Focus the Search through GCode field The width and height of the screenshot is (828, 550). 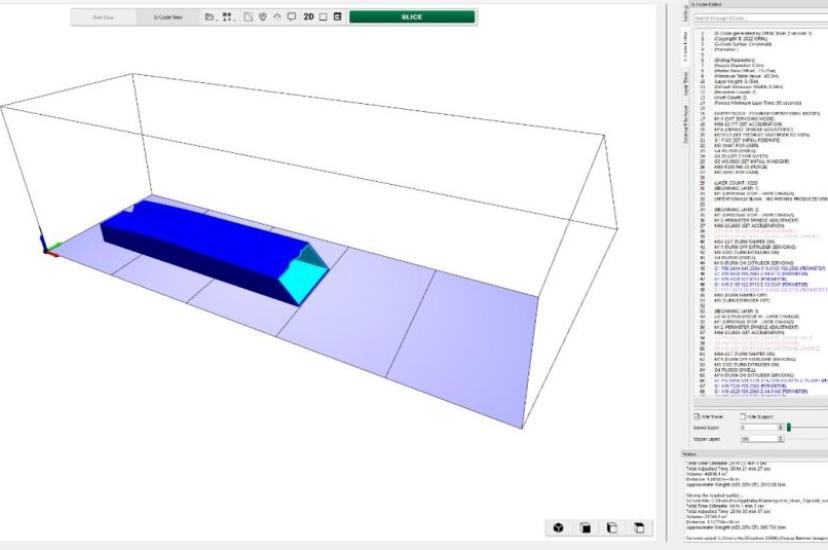760,18
